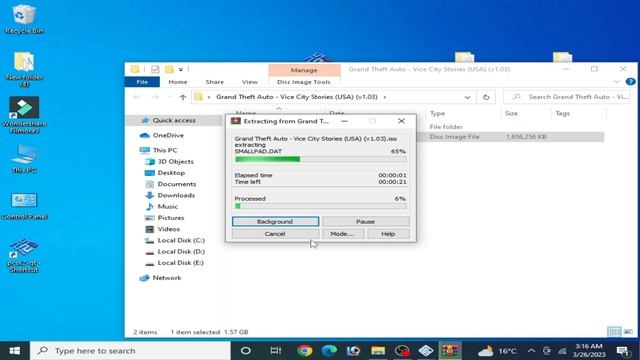Open the notification center icon
640x360 pixels.
pos(623,351)
